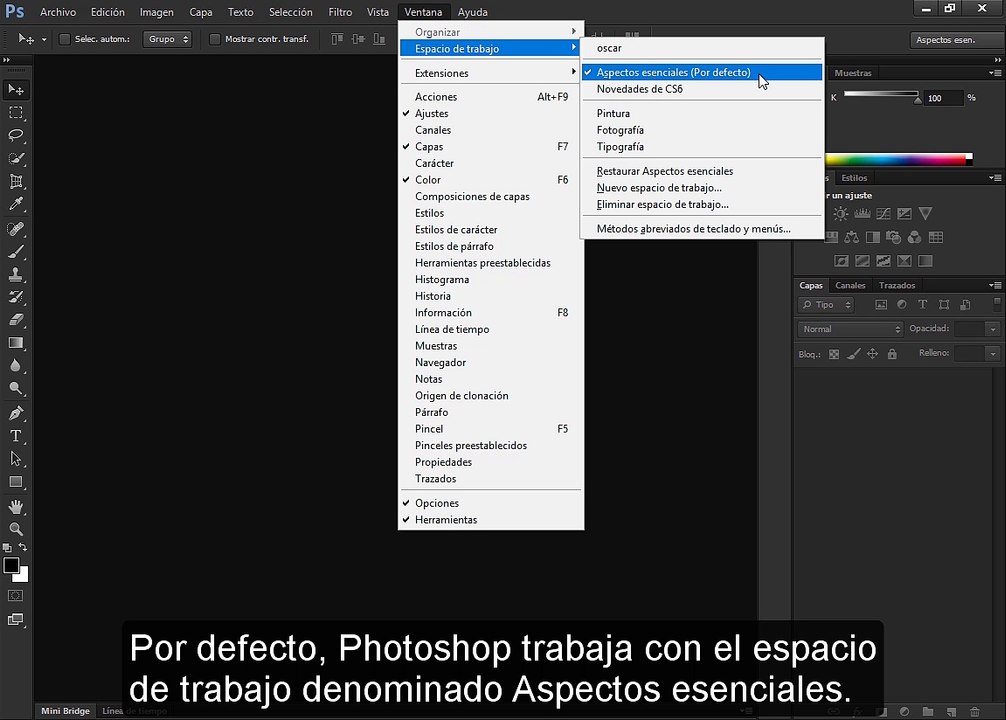1006x720 pixels.
Task: Select Aspectos esenciales (Por defecto) workspace
Action: (x=702, y=73)
